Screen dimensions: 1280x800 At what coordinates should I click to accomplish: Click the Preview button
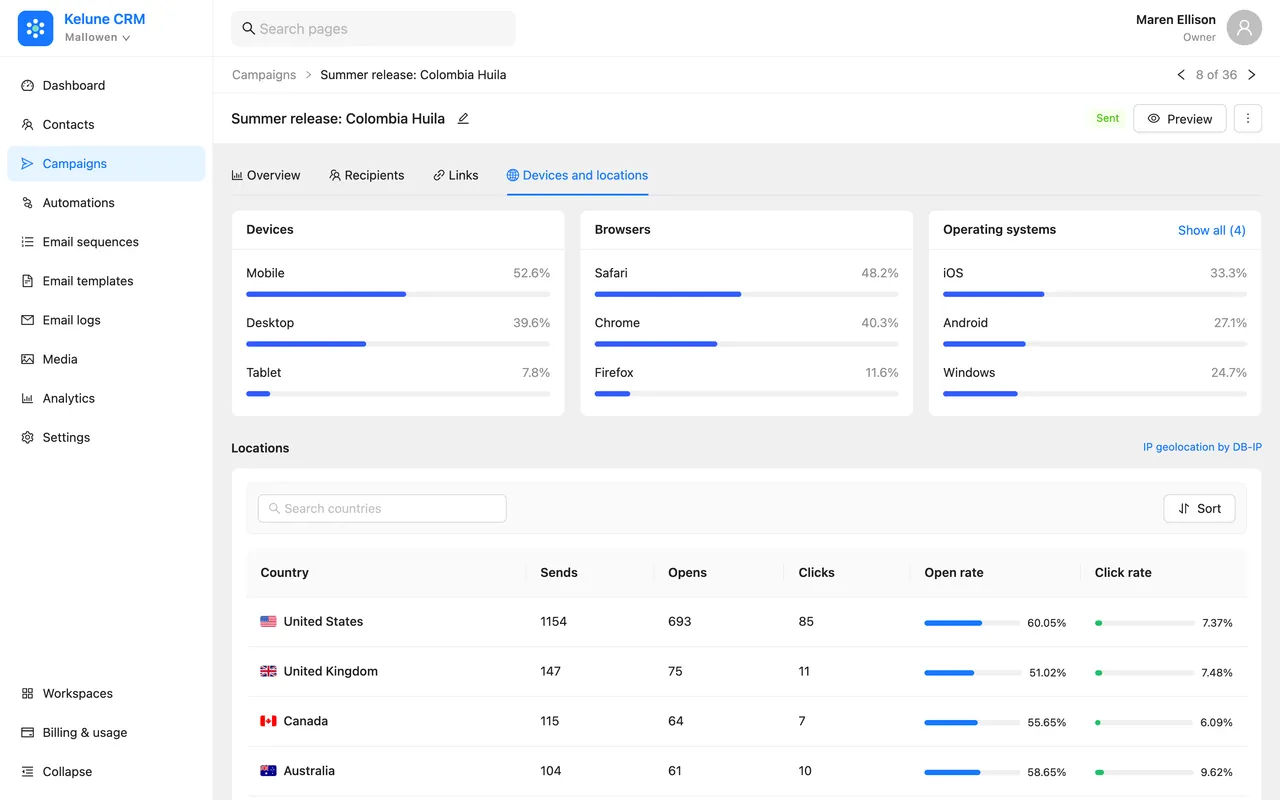pos(1179,118)
